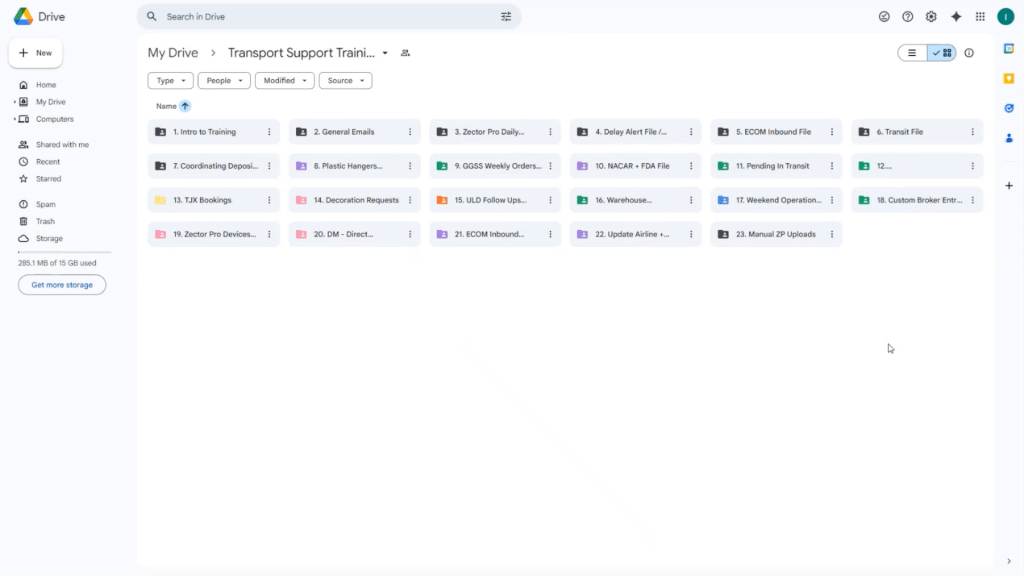The image size is (1024, 576).
Task: Open Google Keep side panel icon
Action: pyautogui.click(x=1009, y=78)
